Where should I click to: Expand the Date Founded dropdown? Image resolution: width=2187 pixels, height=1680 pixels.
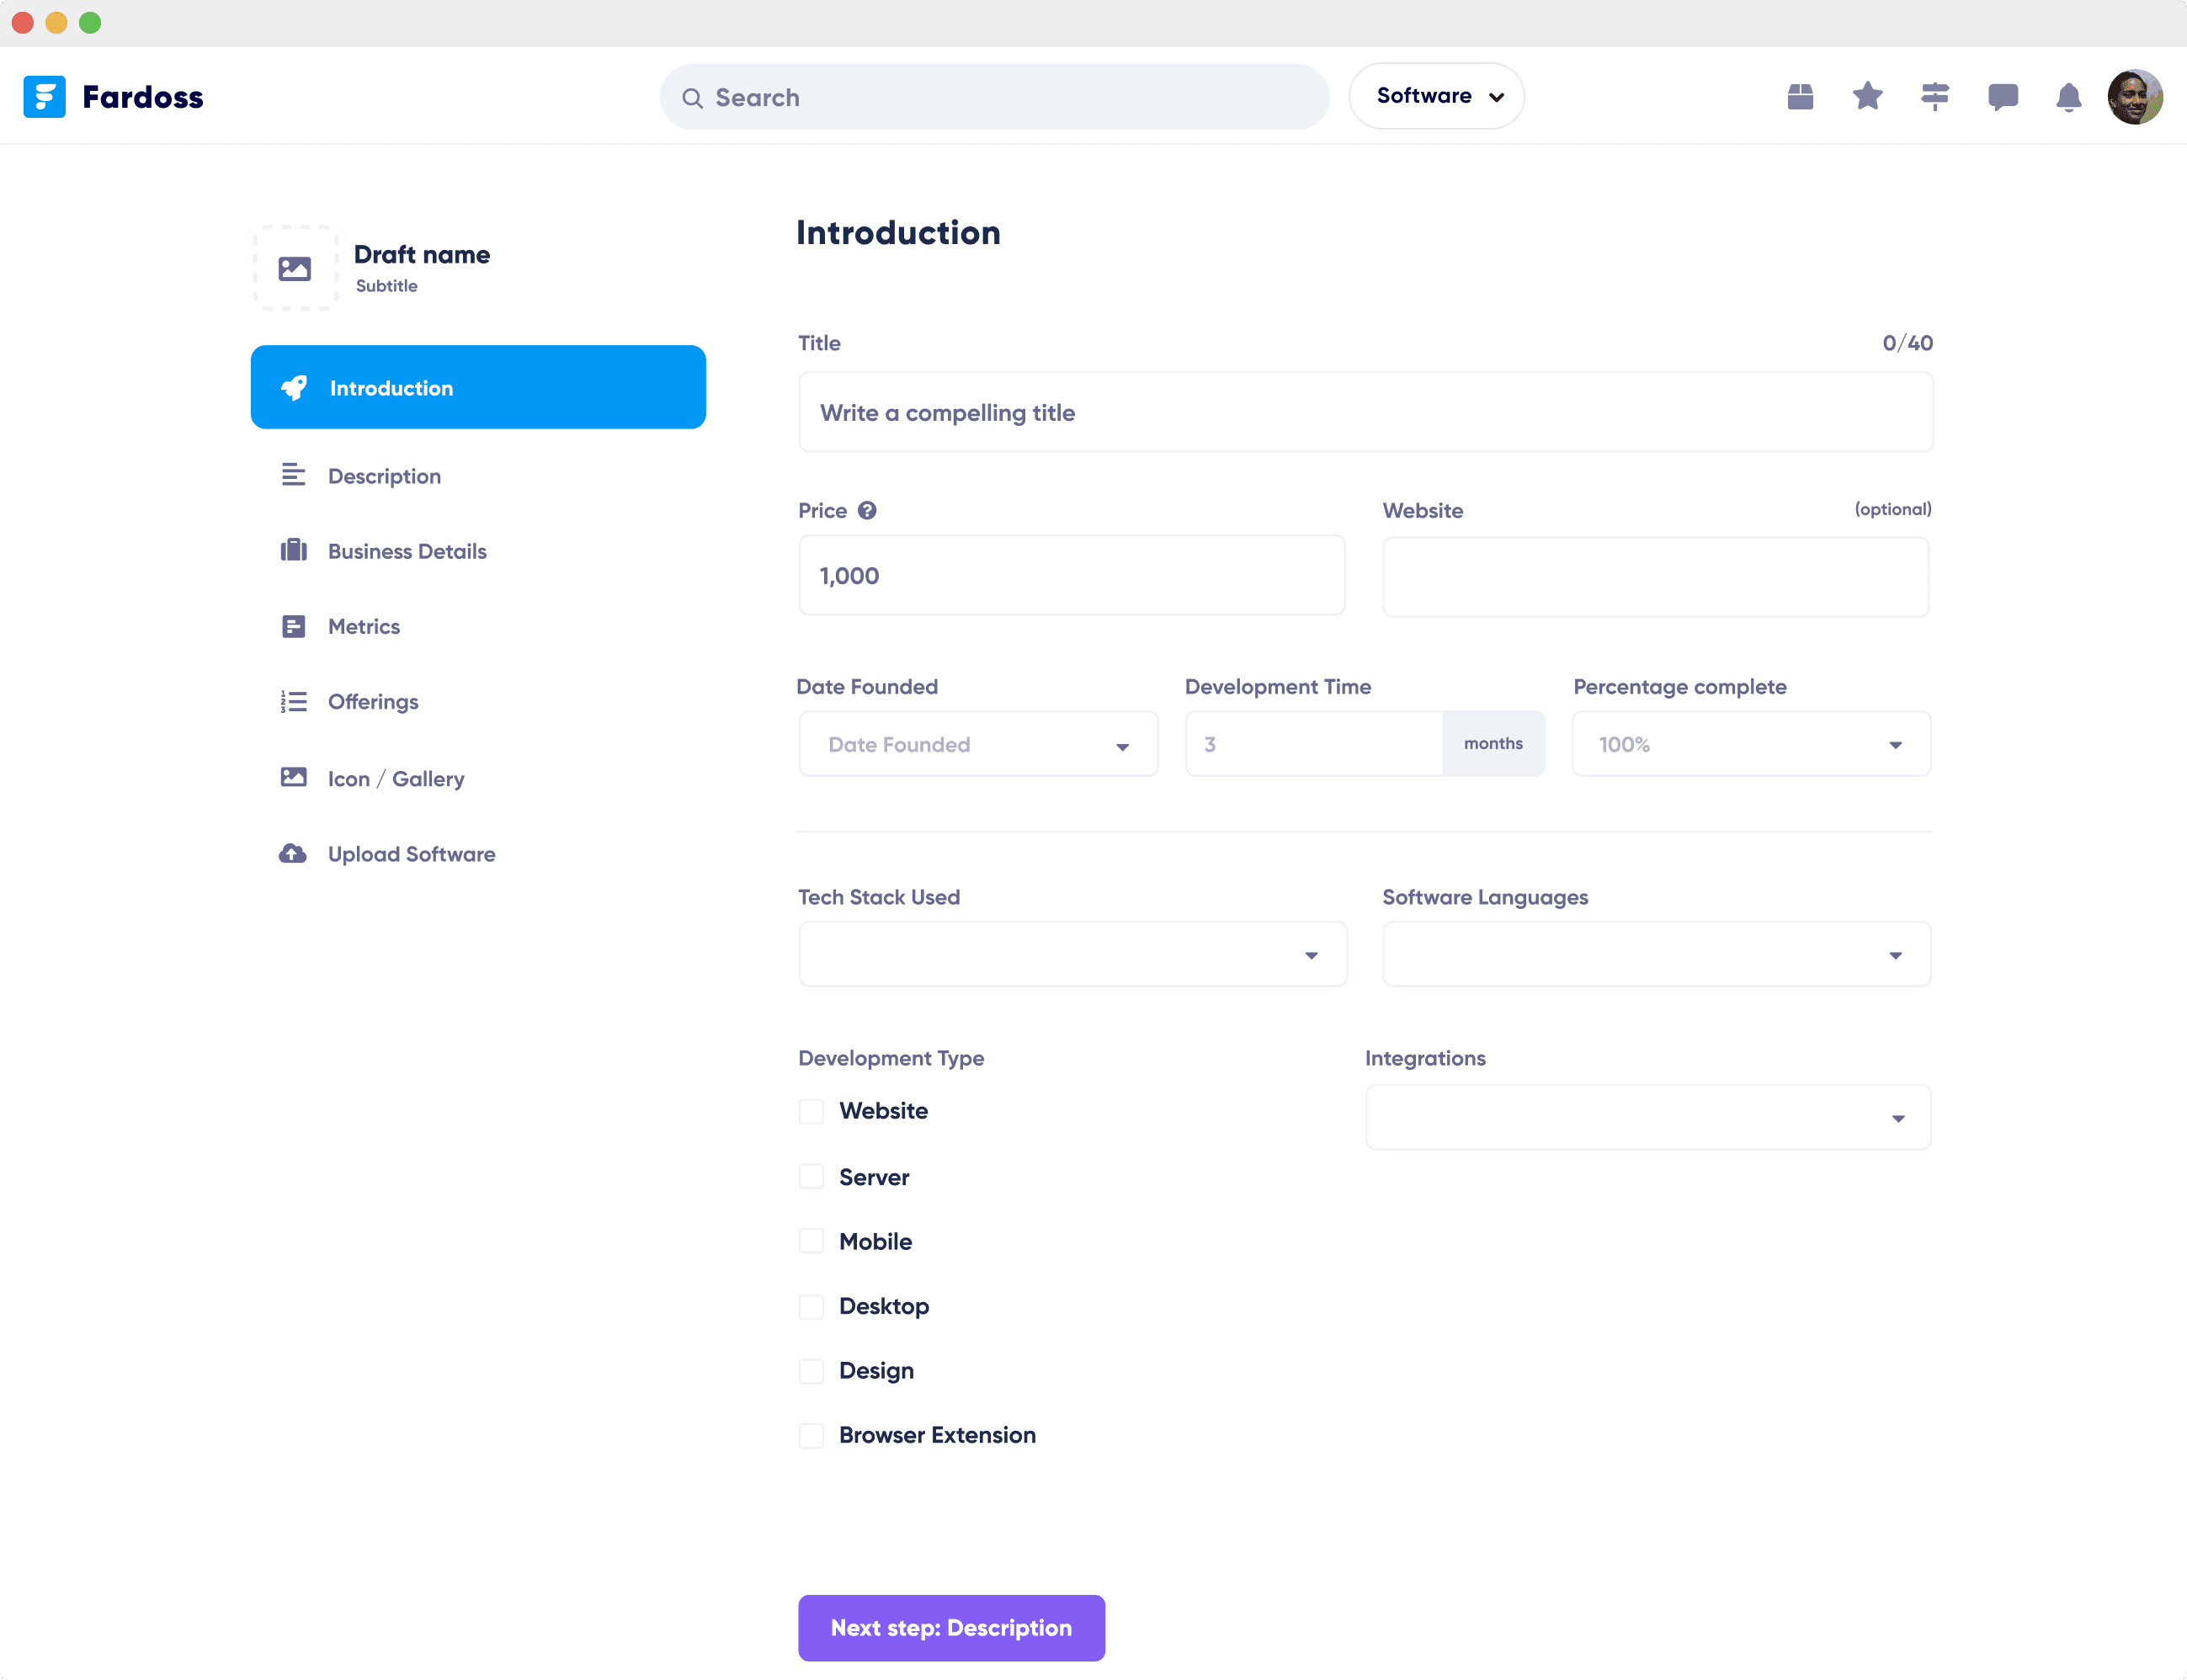(x=977, y=744)
